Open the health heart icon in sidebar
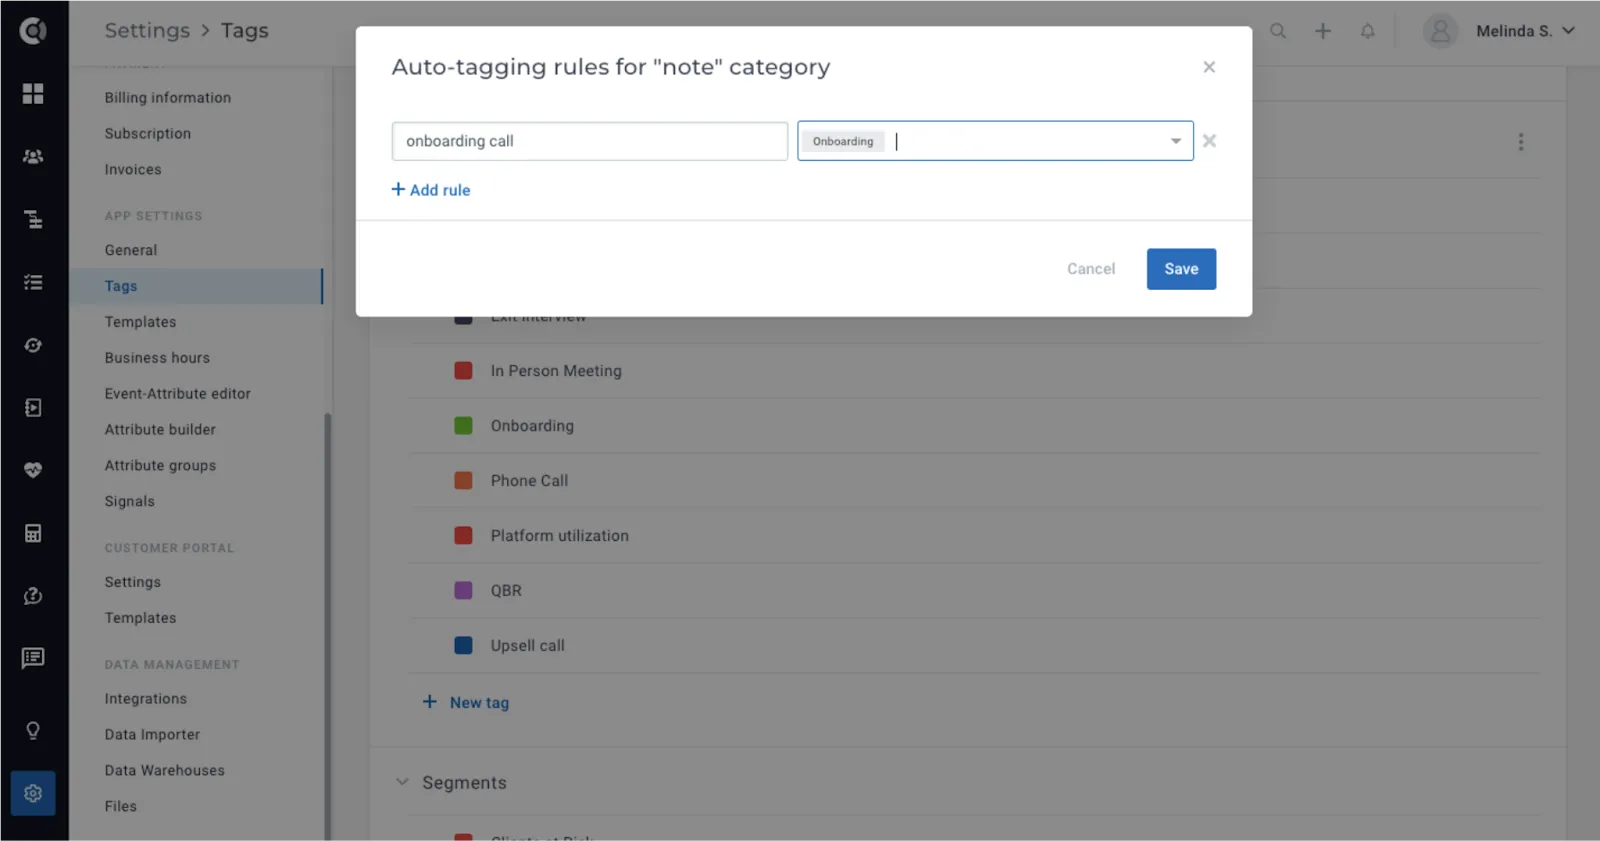The height and width of the screenshot is (841, 1600). click(x=33, y=470)
